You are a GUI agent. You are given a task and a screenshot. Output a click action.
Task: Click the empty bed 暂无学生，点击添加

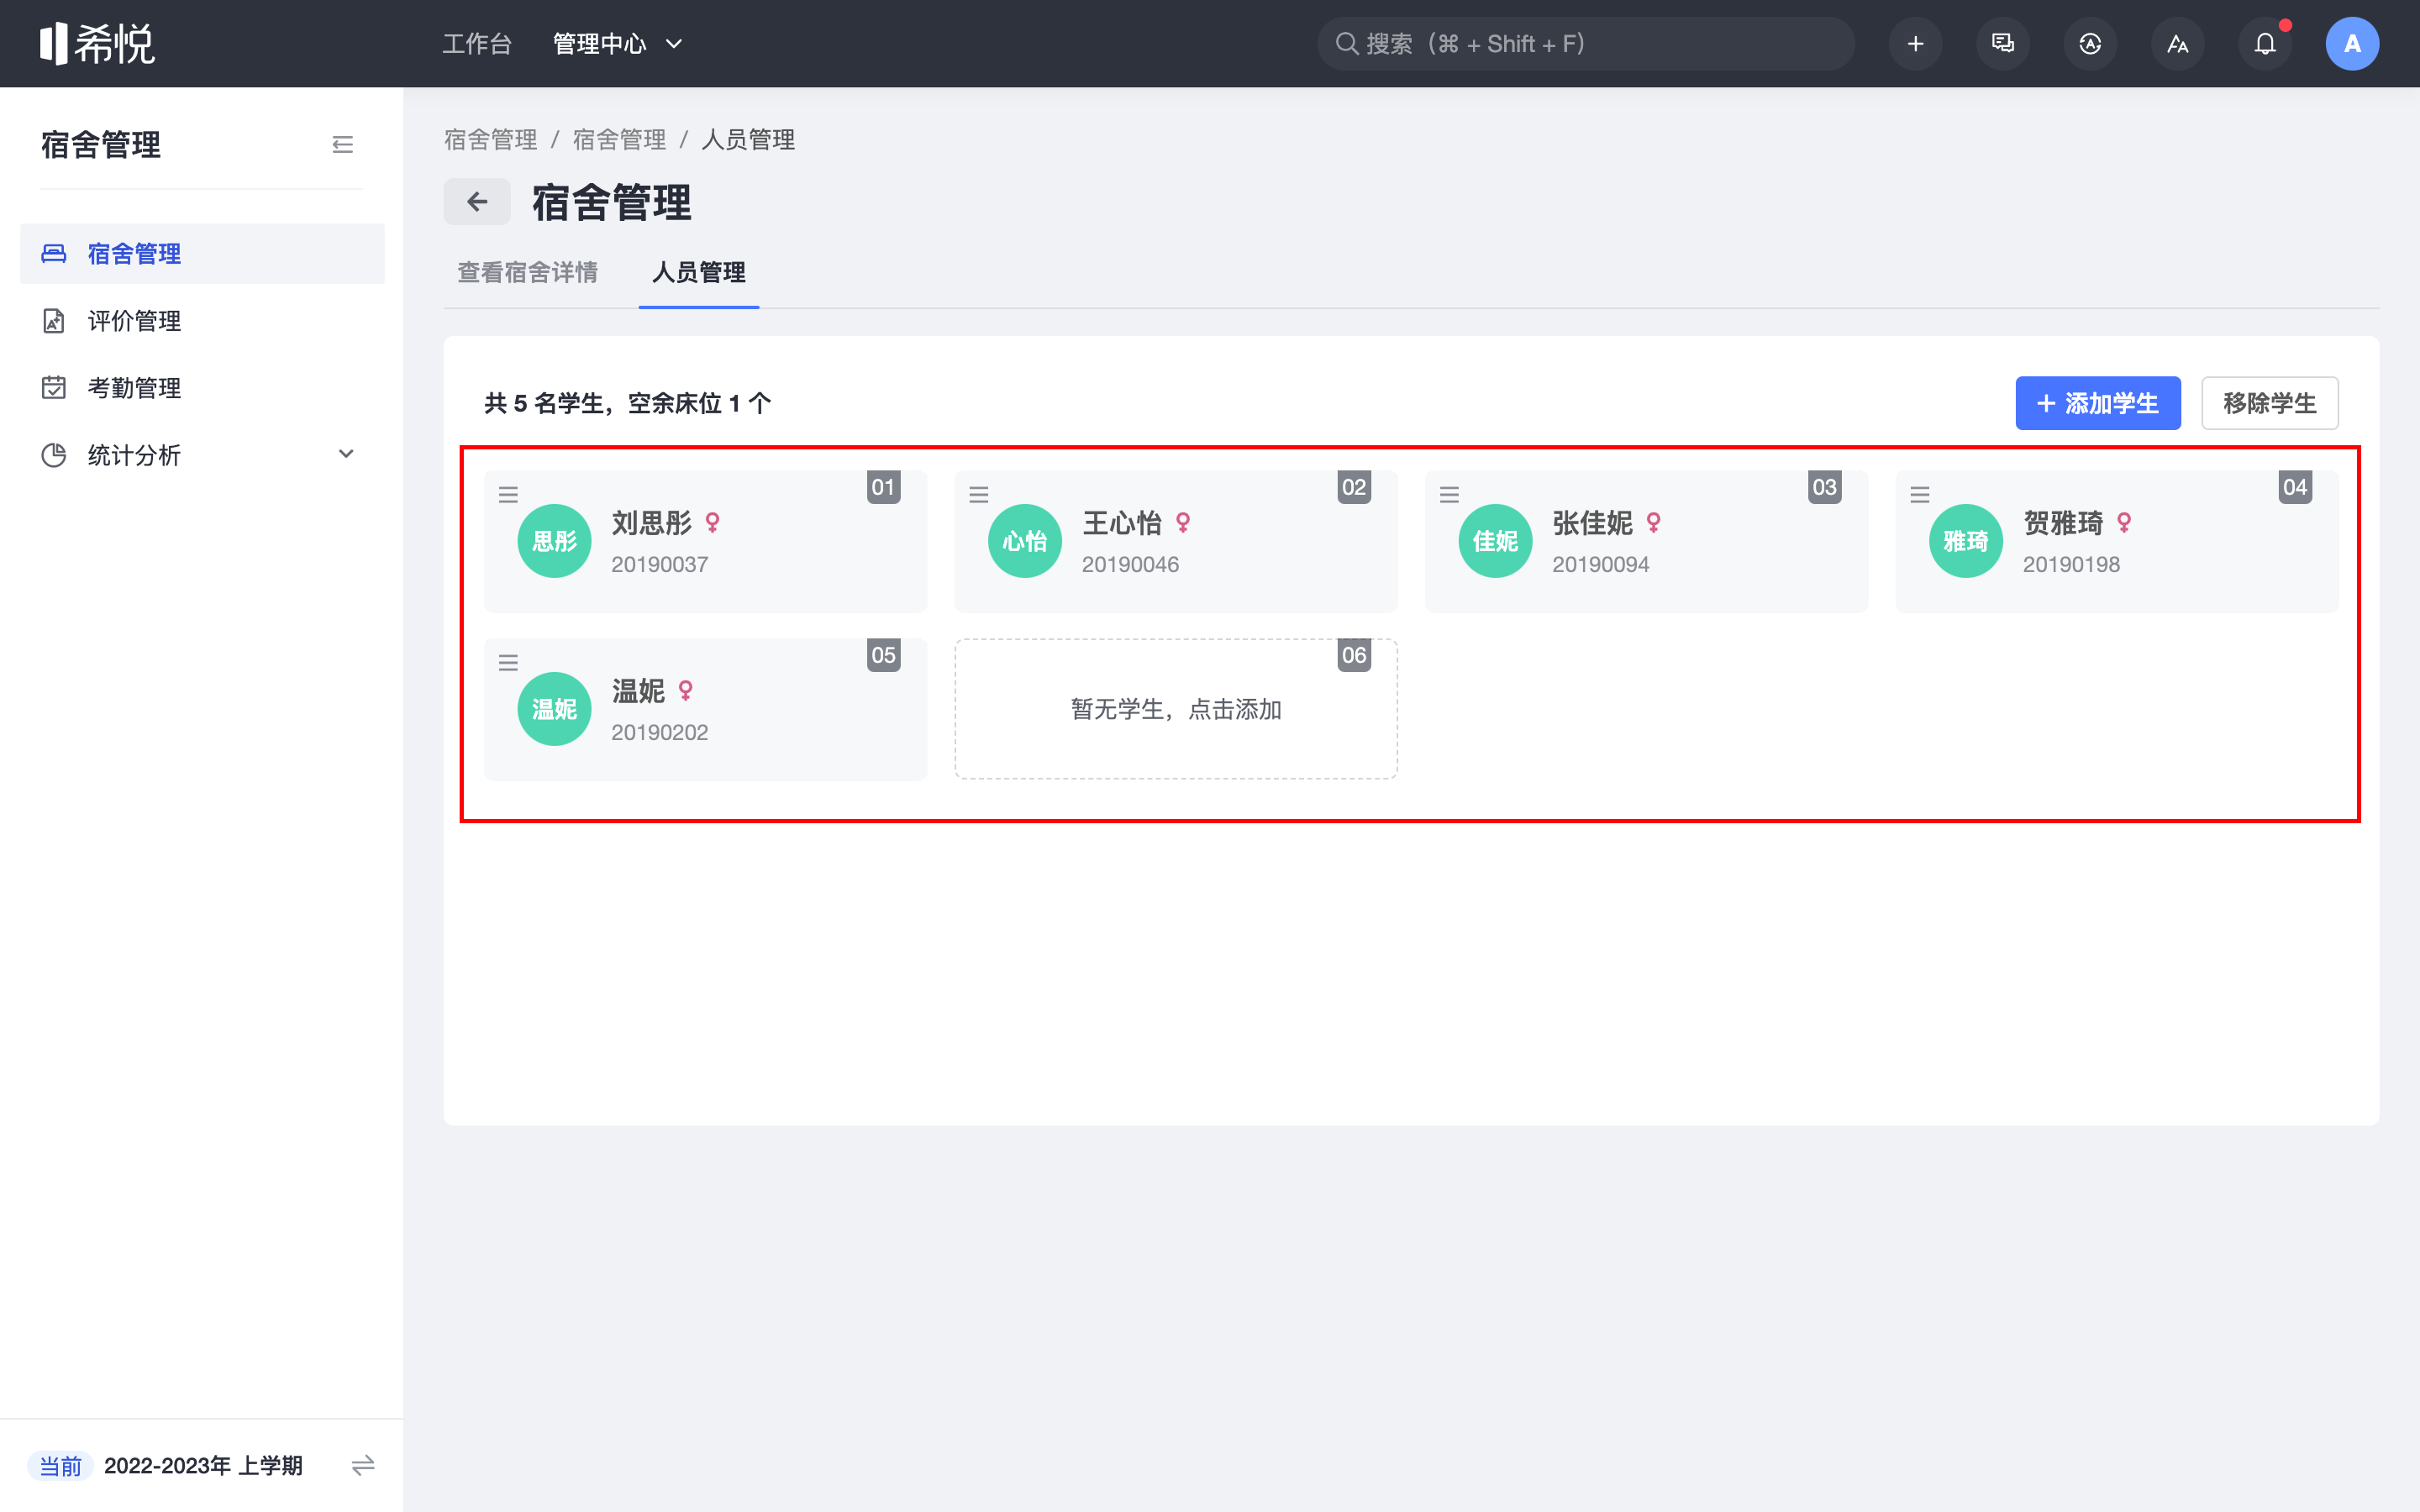pos(1176,709)
